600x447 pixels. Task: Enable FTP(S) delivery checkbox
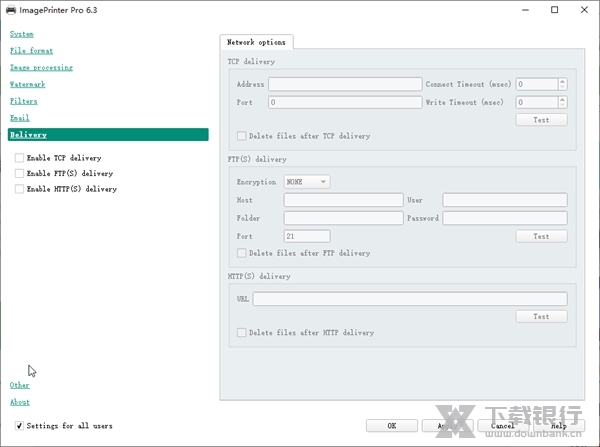19,173
